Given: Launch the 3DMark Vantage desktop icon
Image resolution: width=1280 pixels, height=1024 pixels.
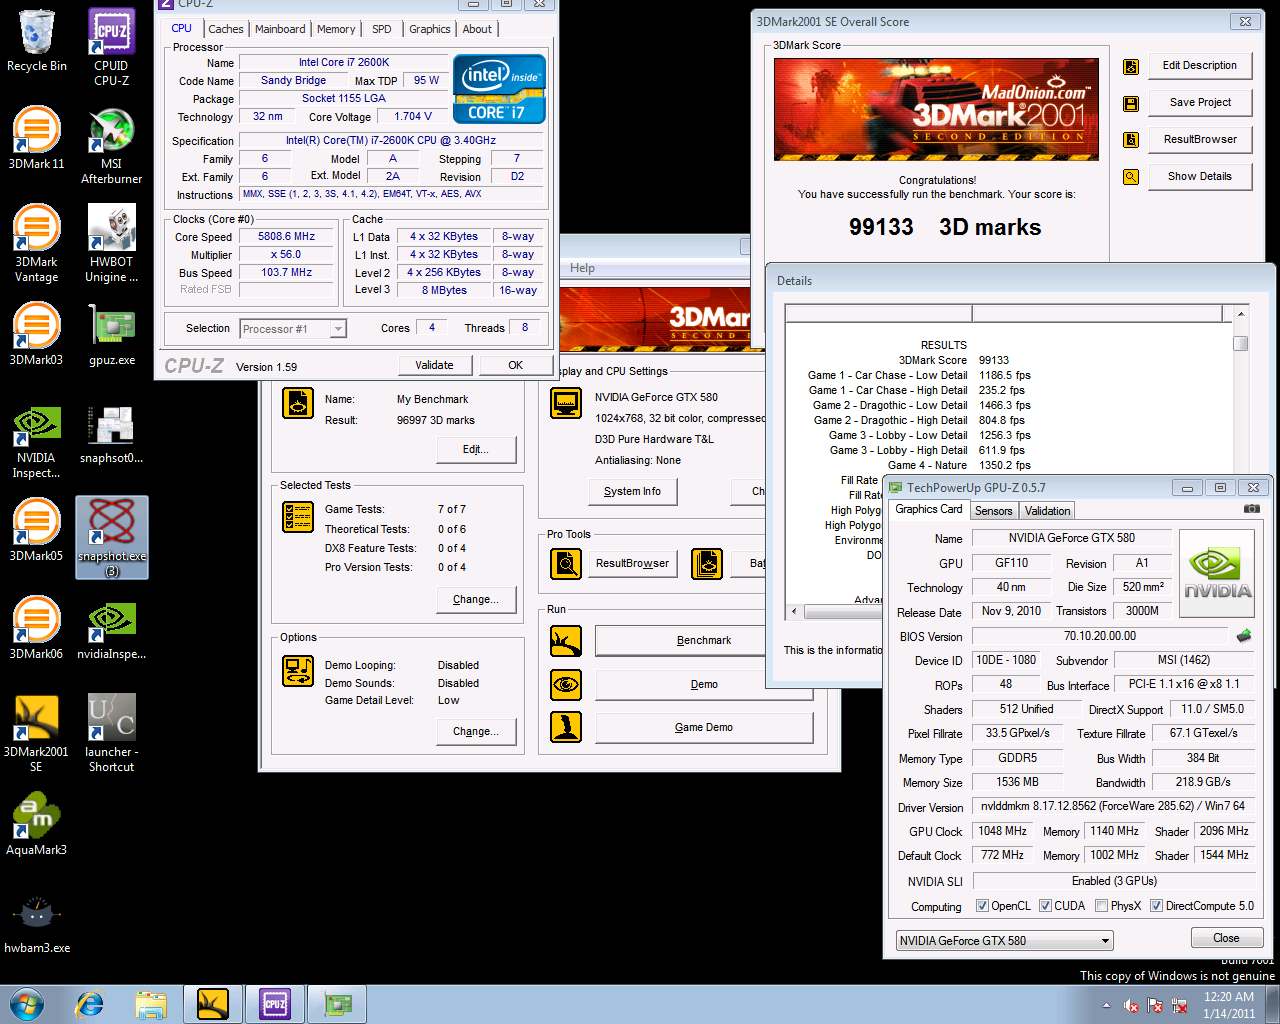Looking at the screenshot, I should tap(37, 244).
